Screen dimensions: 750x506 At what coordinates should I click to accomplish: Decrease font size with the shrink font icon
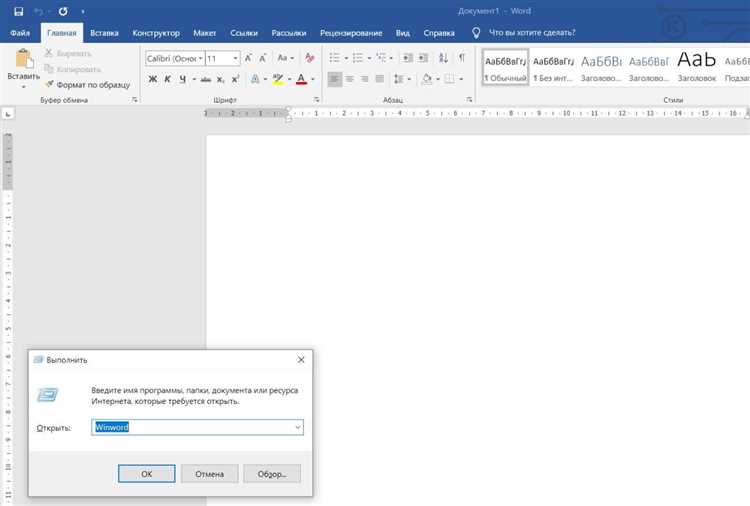[x=263, y=58]
